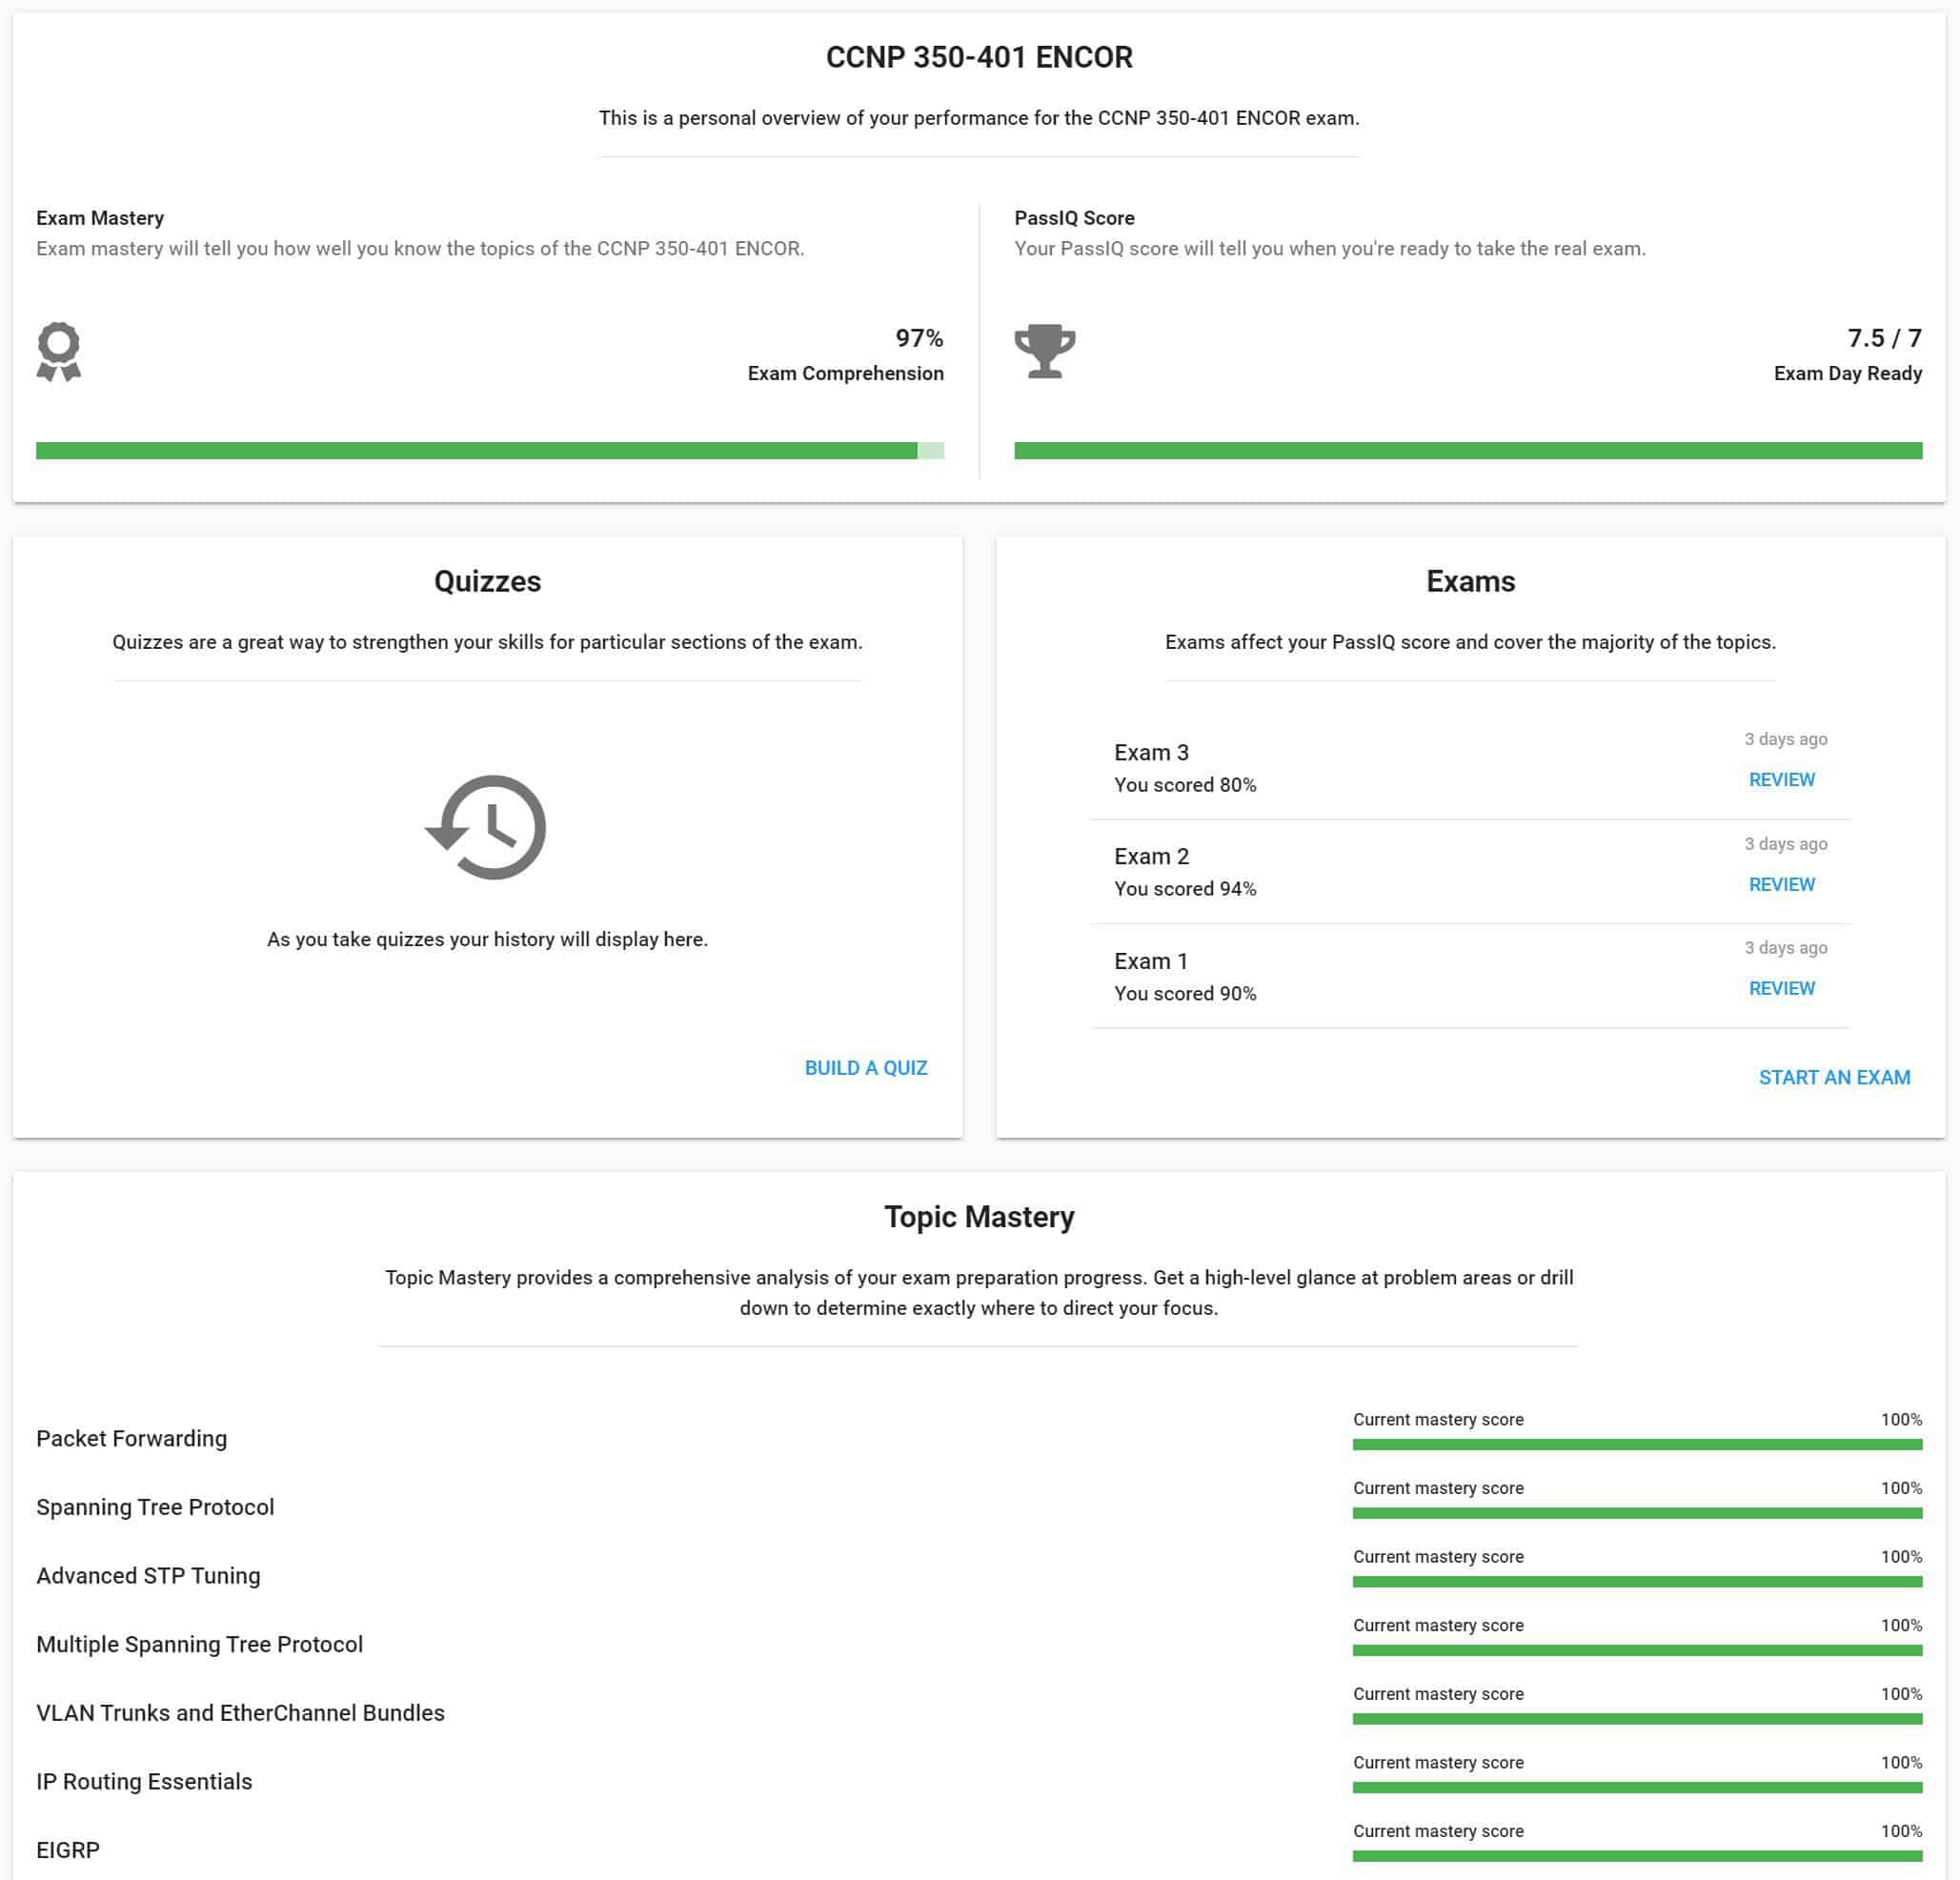Review Exam 3 results
The width and height of the screenshot is (1960, 1880).
click(1781, 779)
